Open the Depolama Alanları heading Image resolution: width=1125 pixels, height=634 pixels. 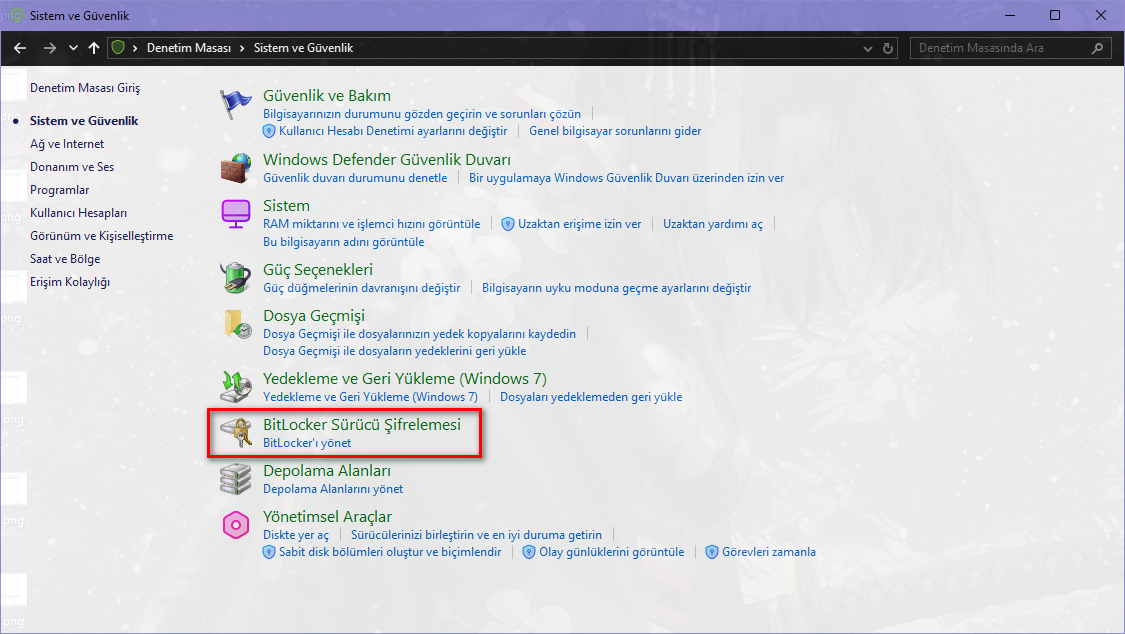[x=326, y=470]
